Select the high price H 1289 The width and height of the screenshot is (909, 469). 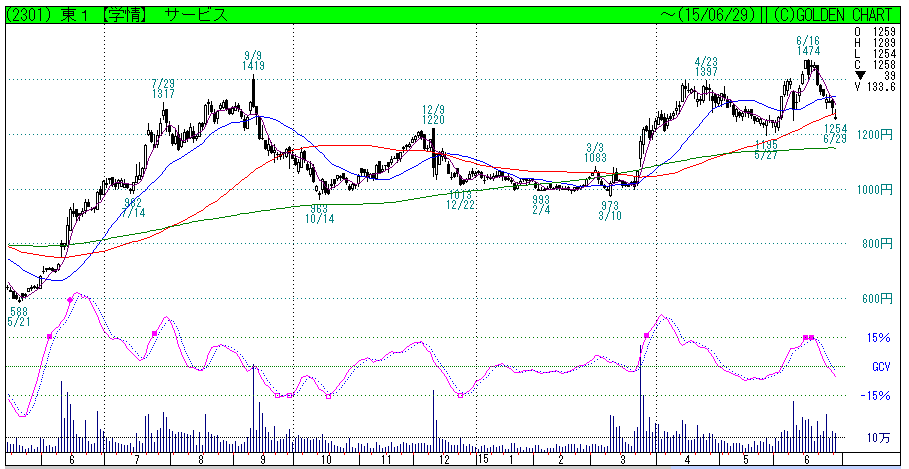[x=875, y=42]
